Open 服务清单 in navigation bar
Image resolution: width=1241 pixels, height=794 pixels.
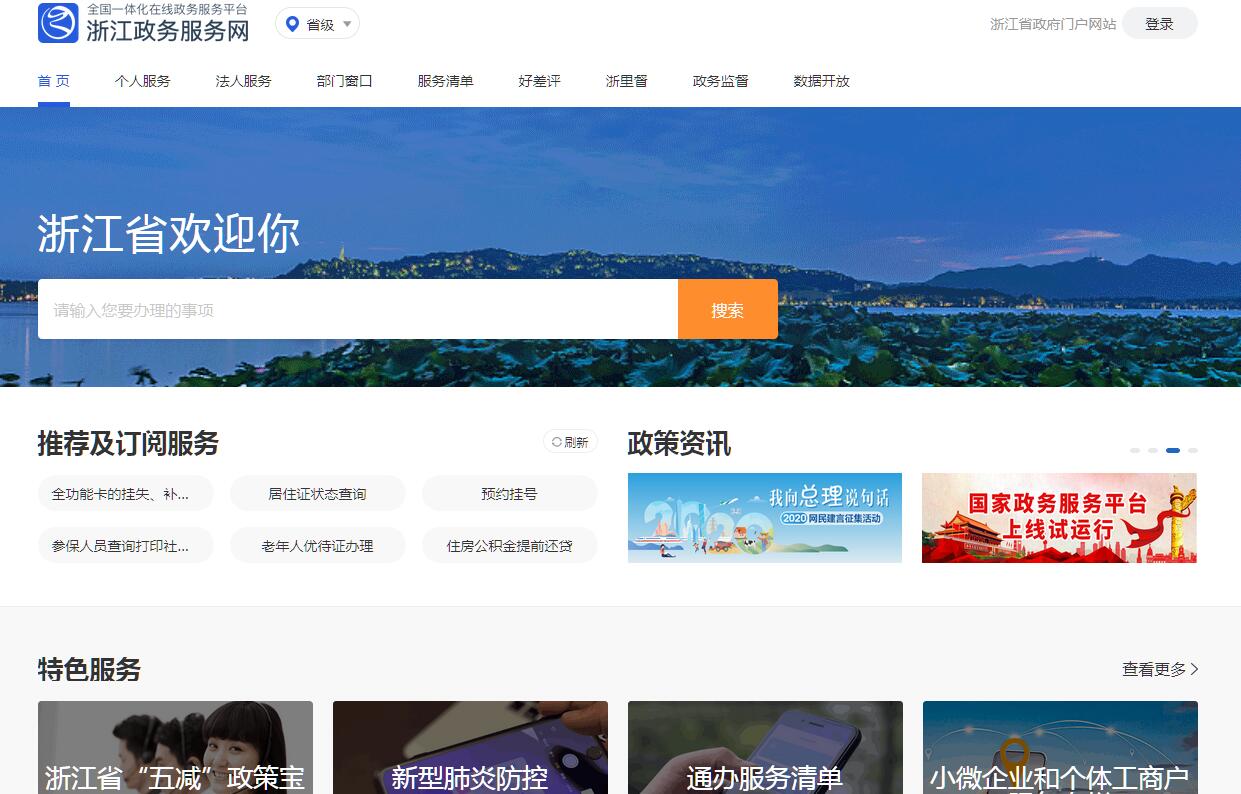point(445,81)
